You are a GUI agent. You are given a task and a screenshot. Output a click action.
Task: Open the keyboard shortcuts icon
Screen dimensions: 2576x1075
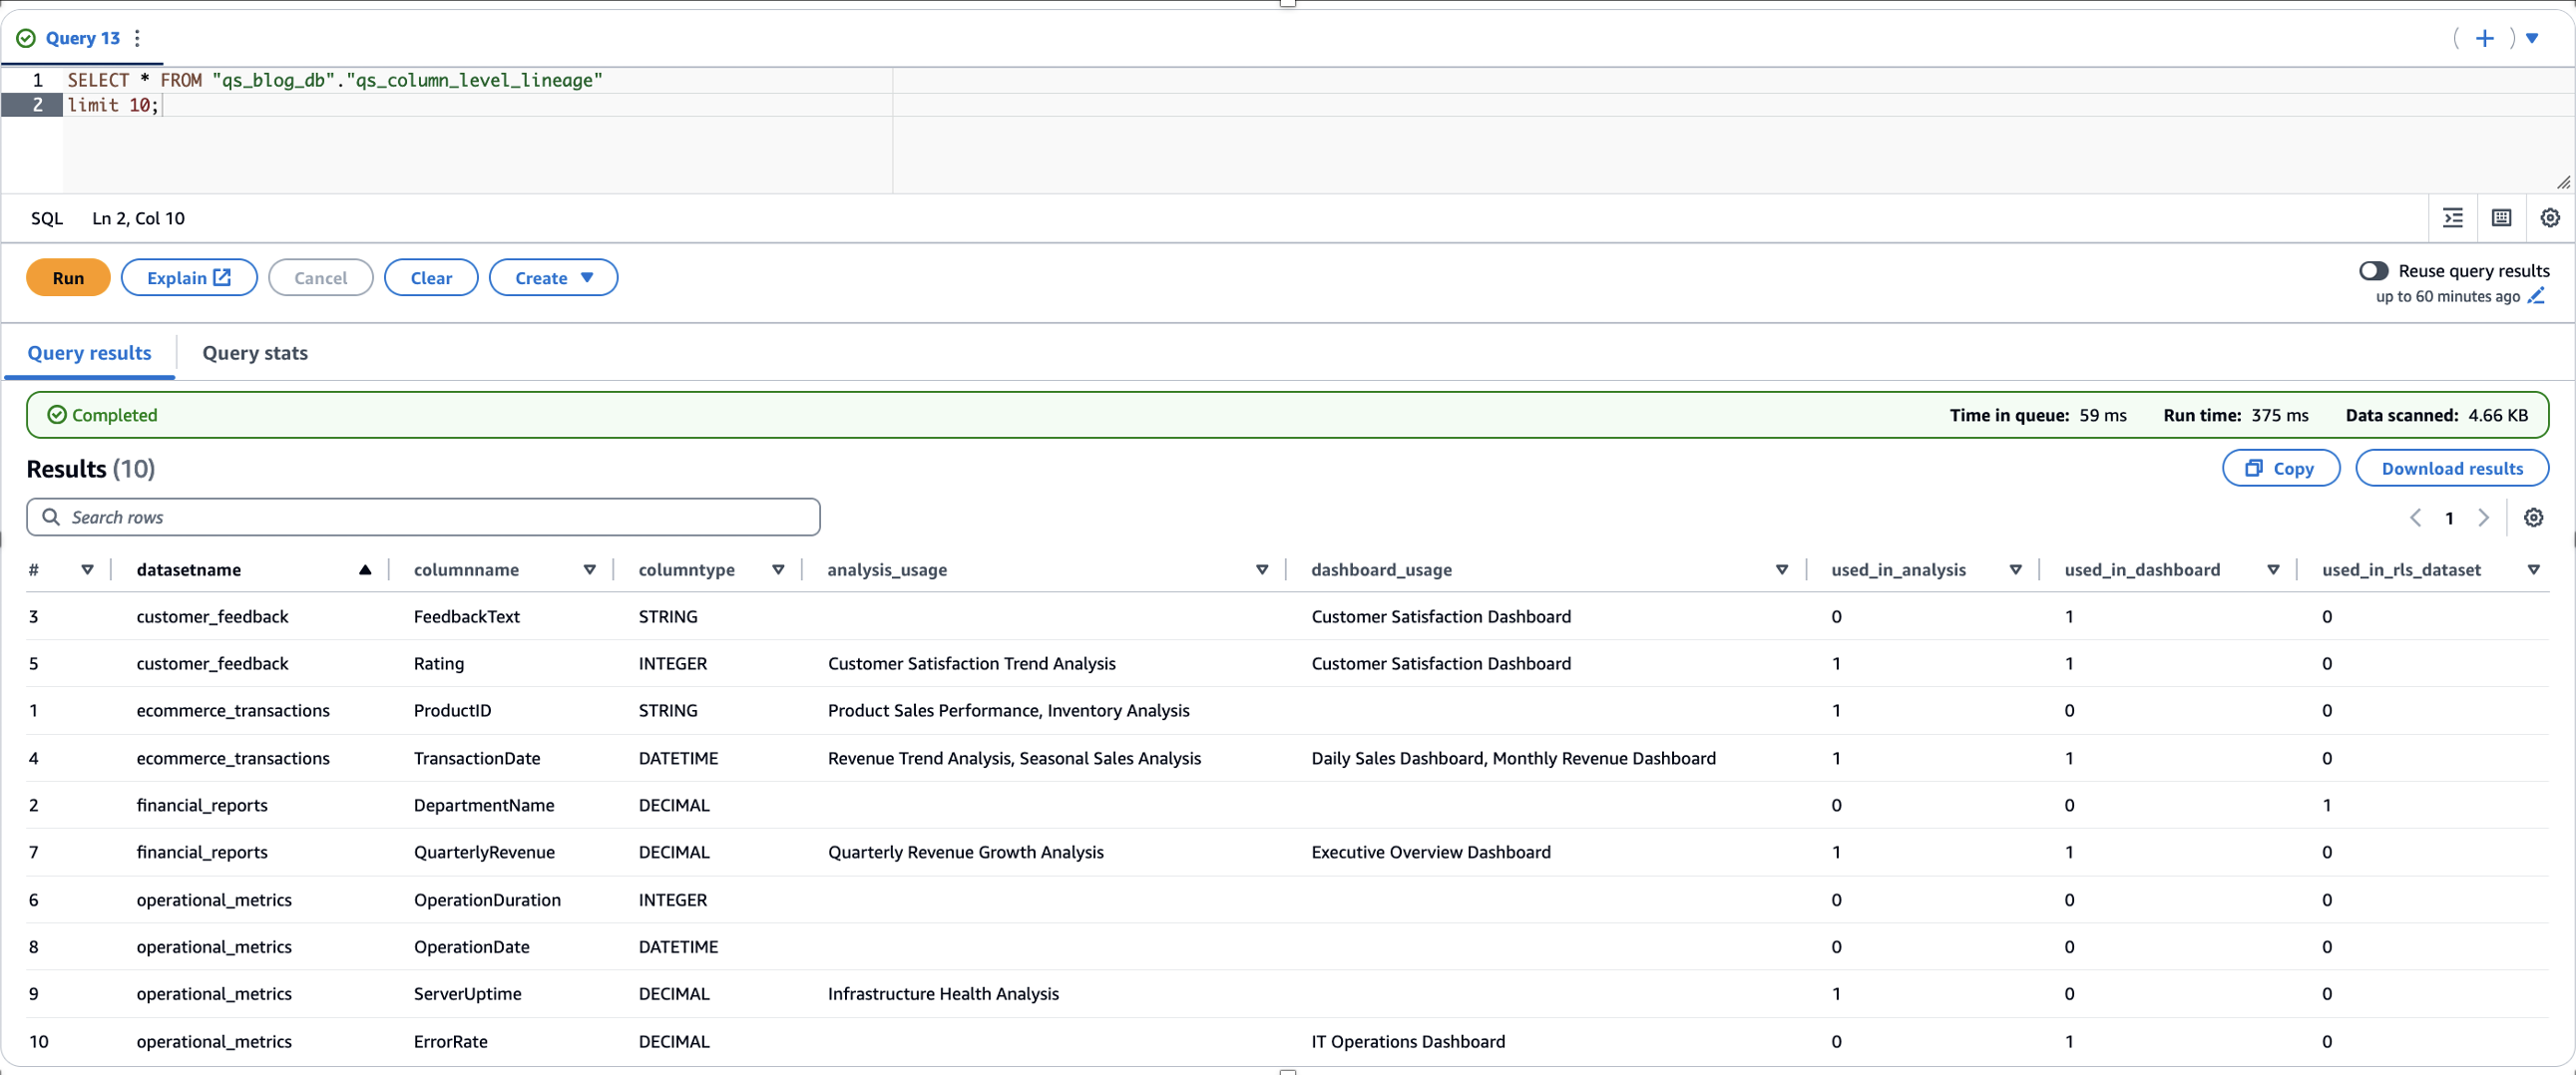(x=2501, y=217)
